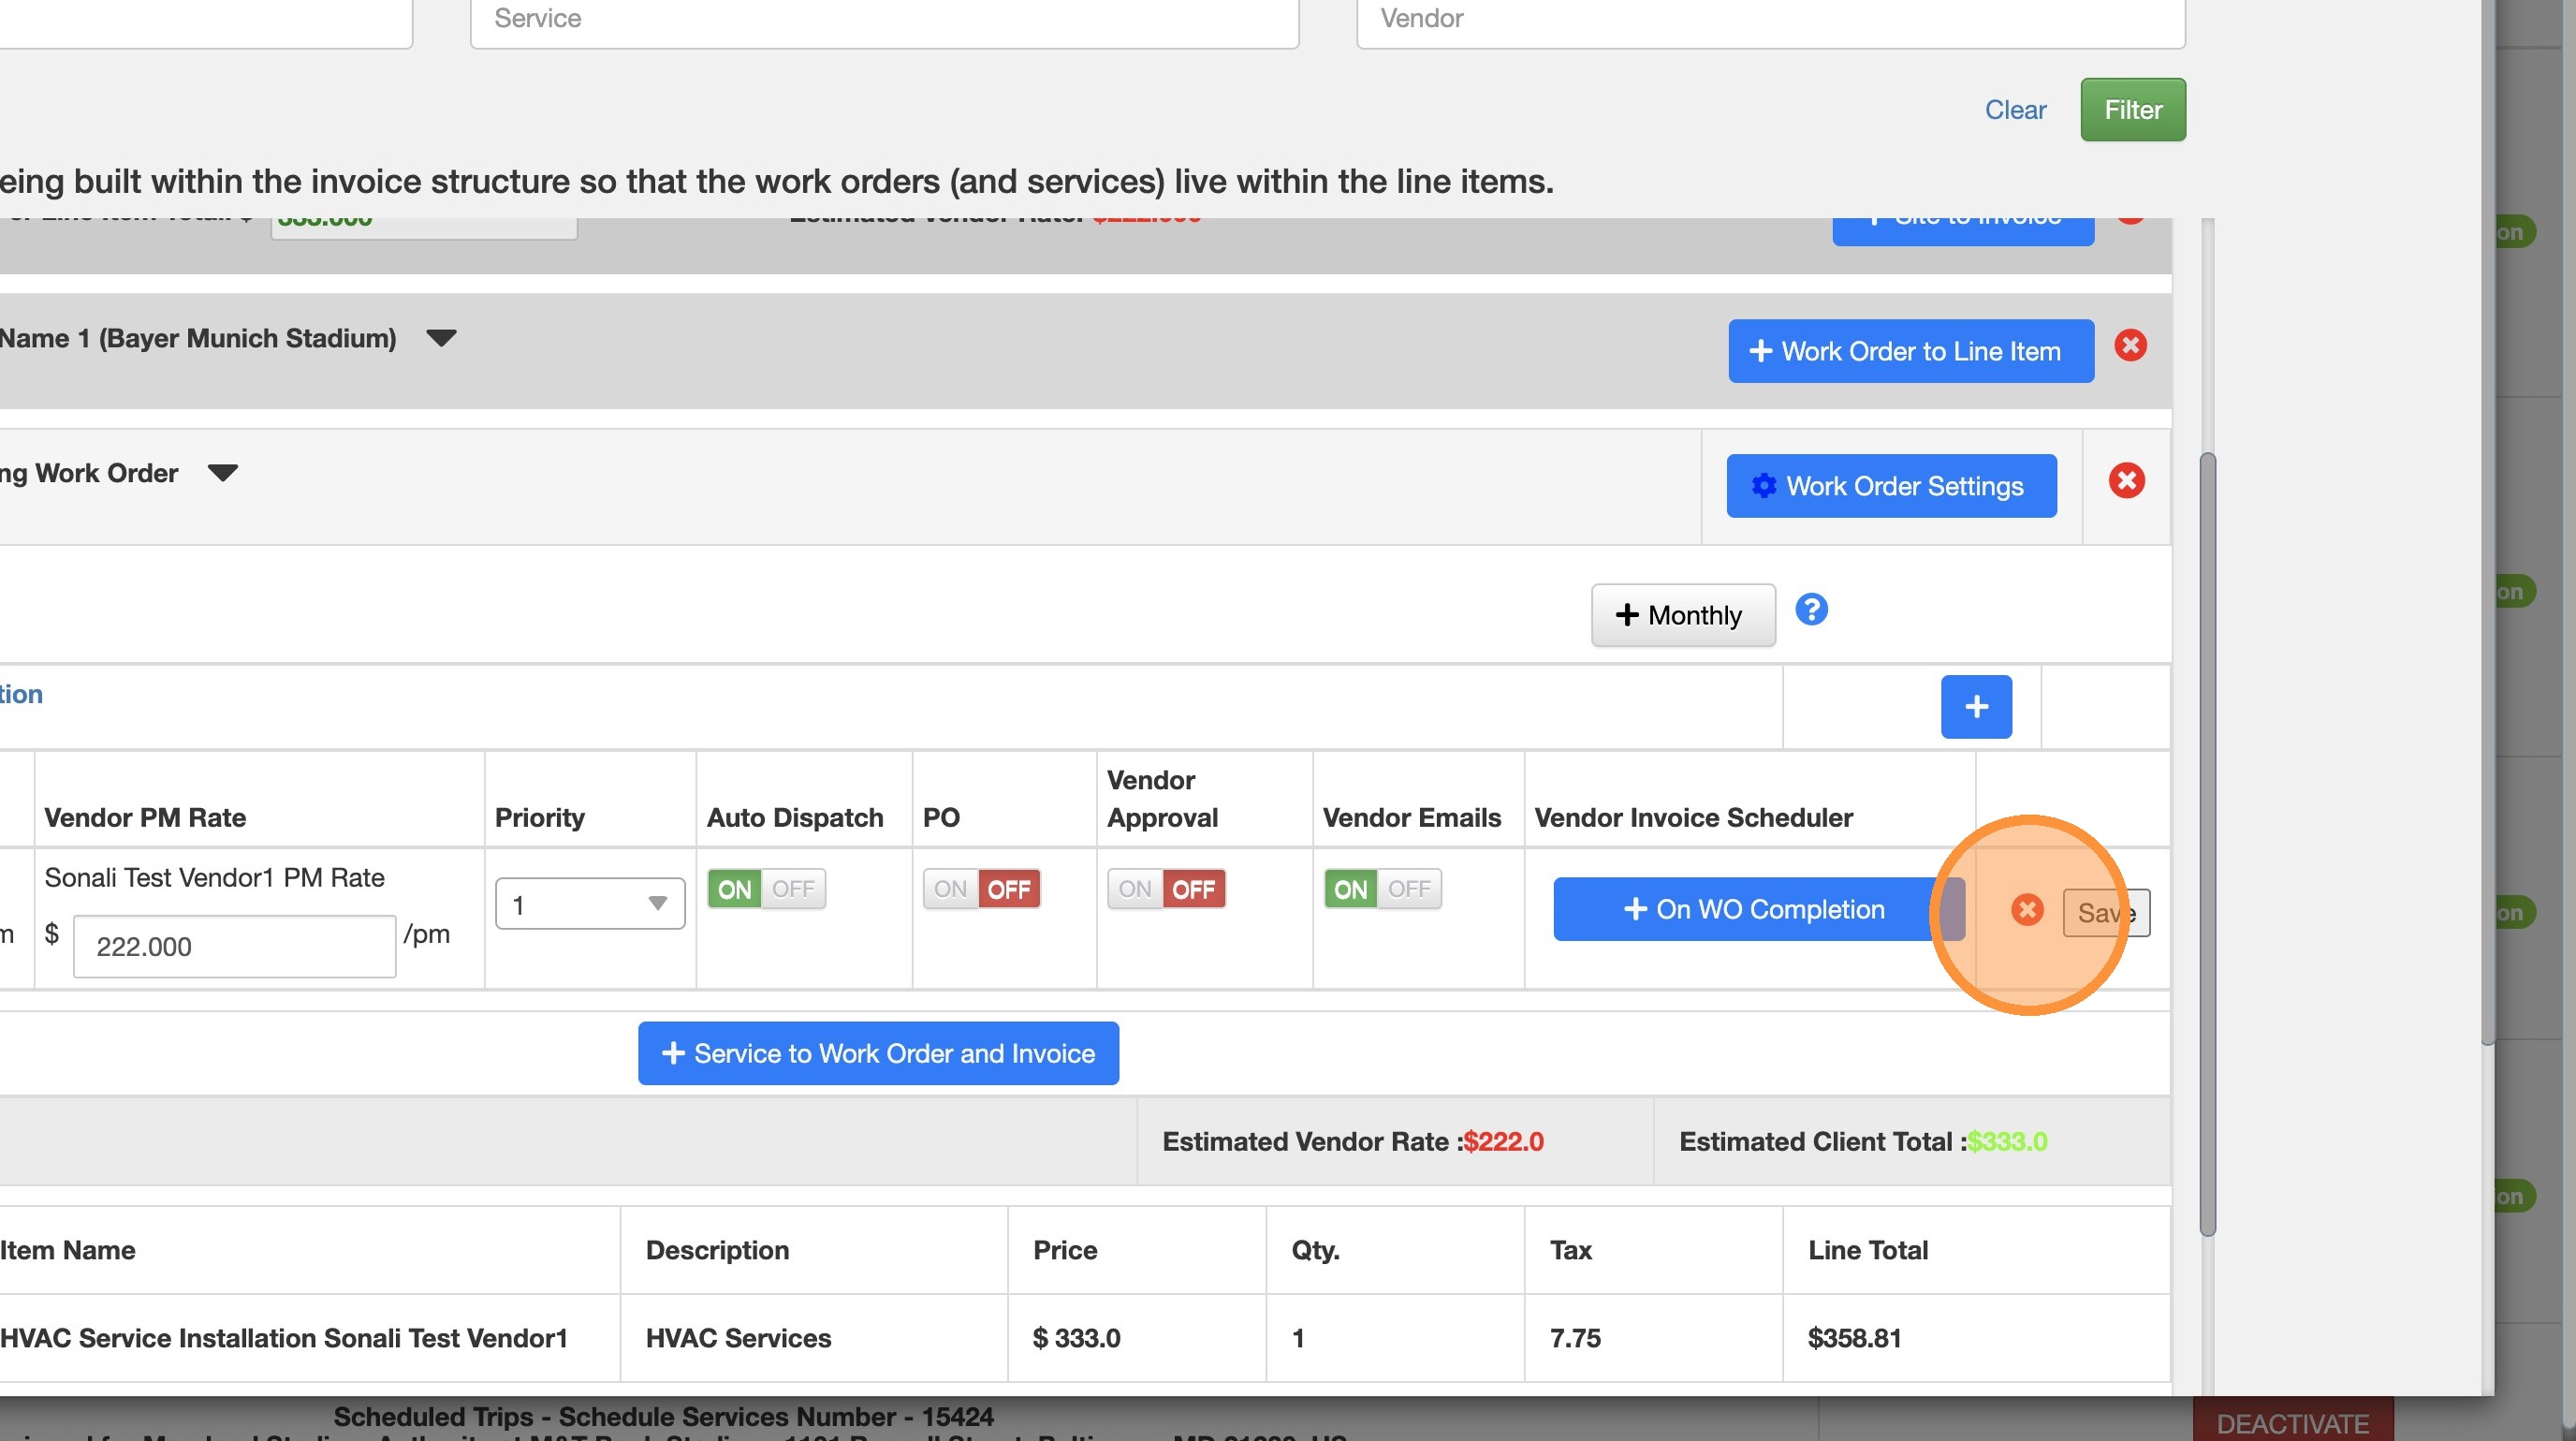
Task: Click the Vendor PM Rate amount field
Action: coord(234,947)
